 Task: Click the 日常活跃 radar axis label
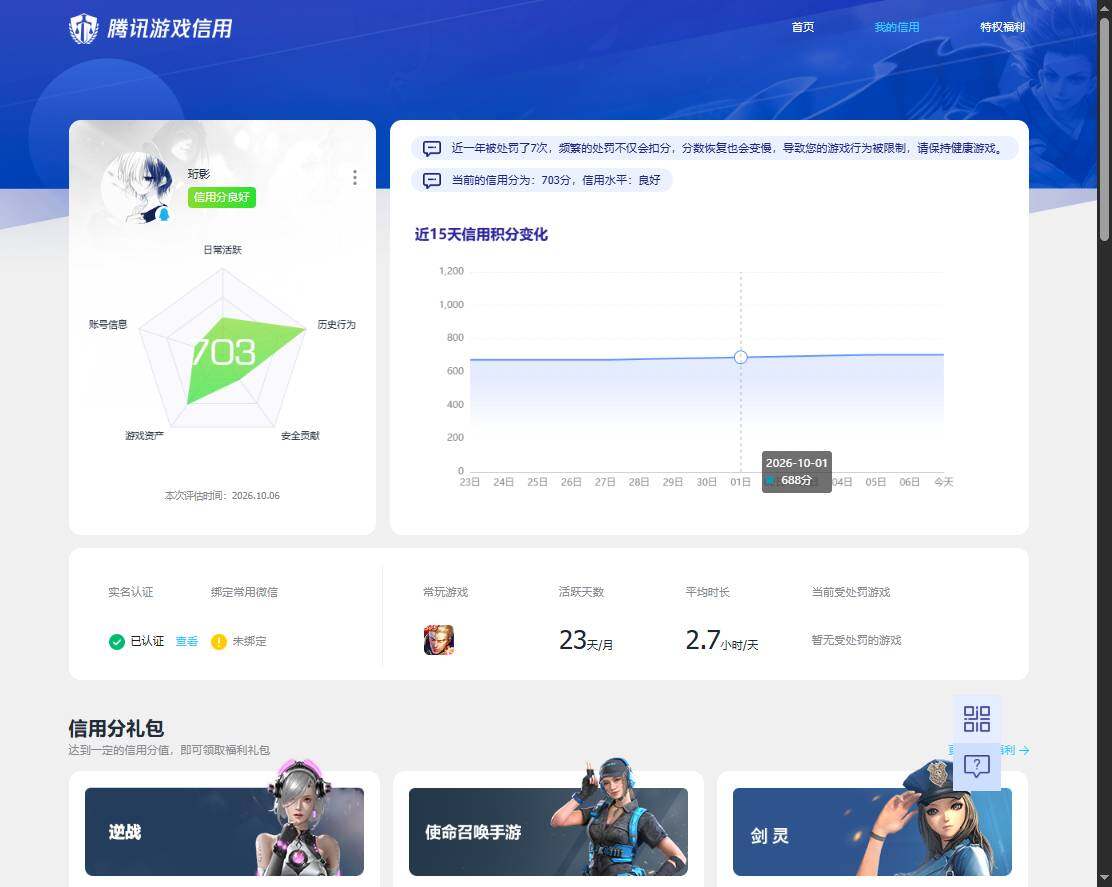[223, 250]
